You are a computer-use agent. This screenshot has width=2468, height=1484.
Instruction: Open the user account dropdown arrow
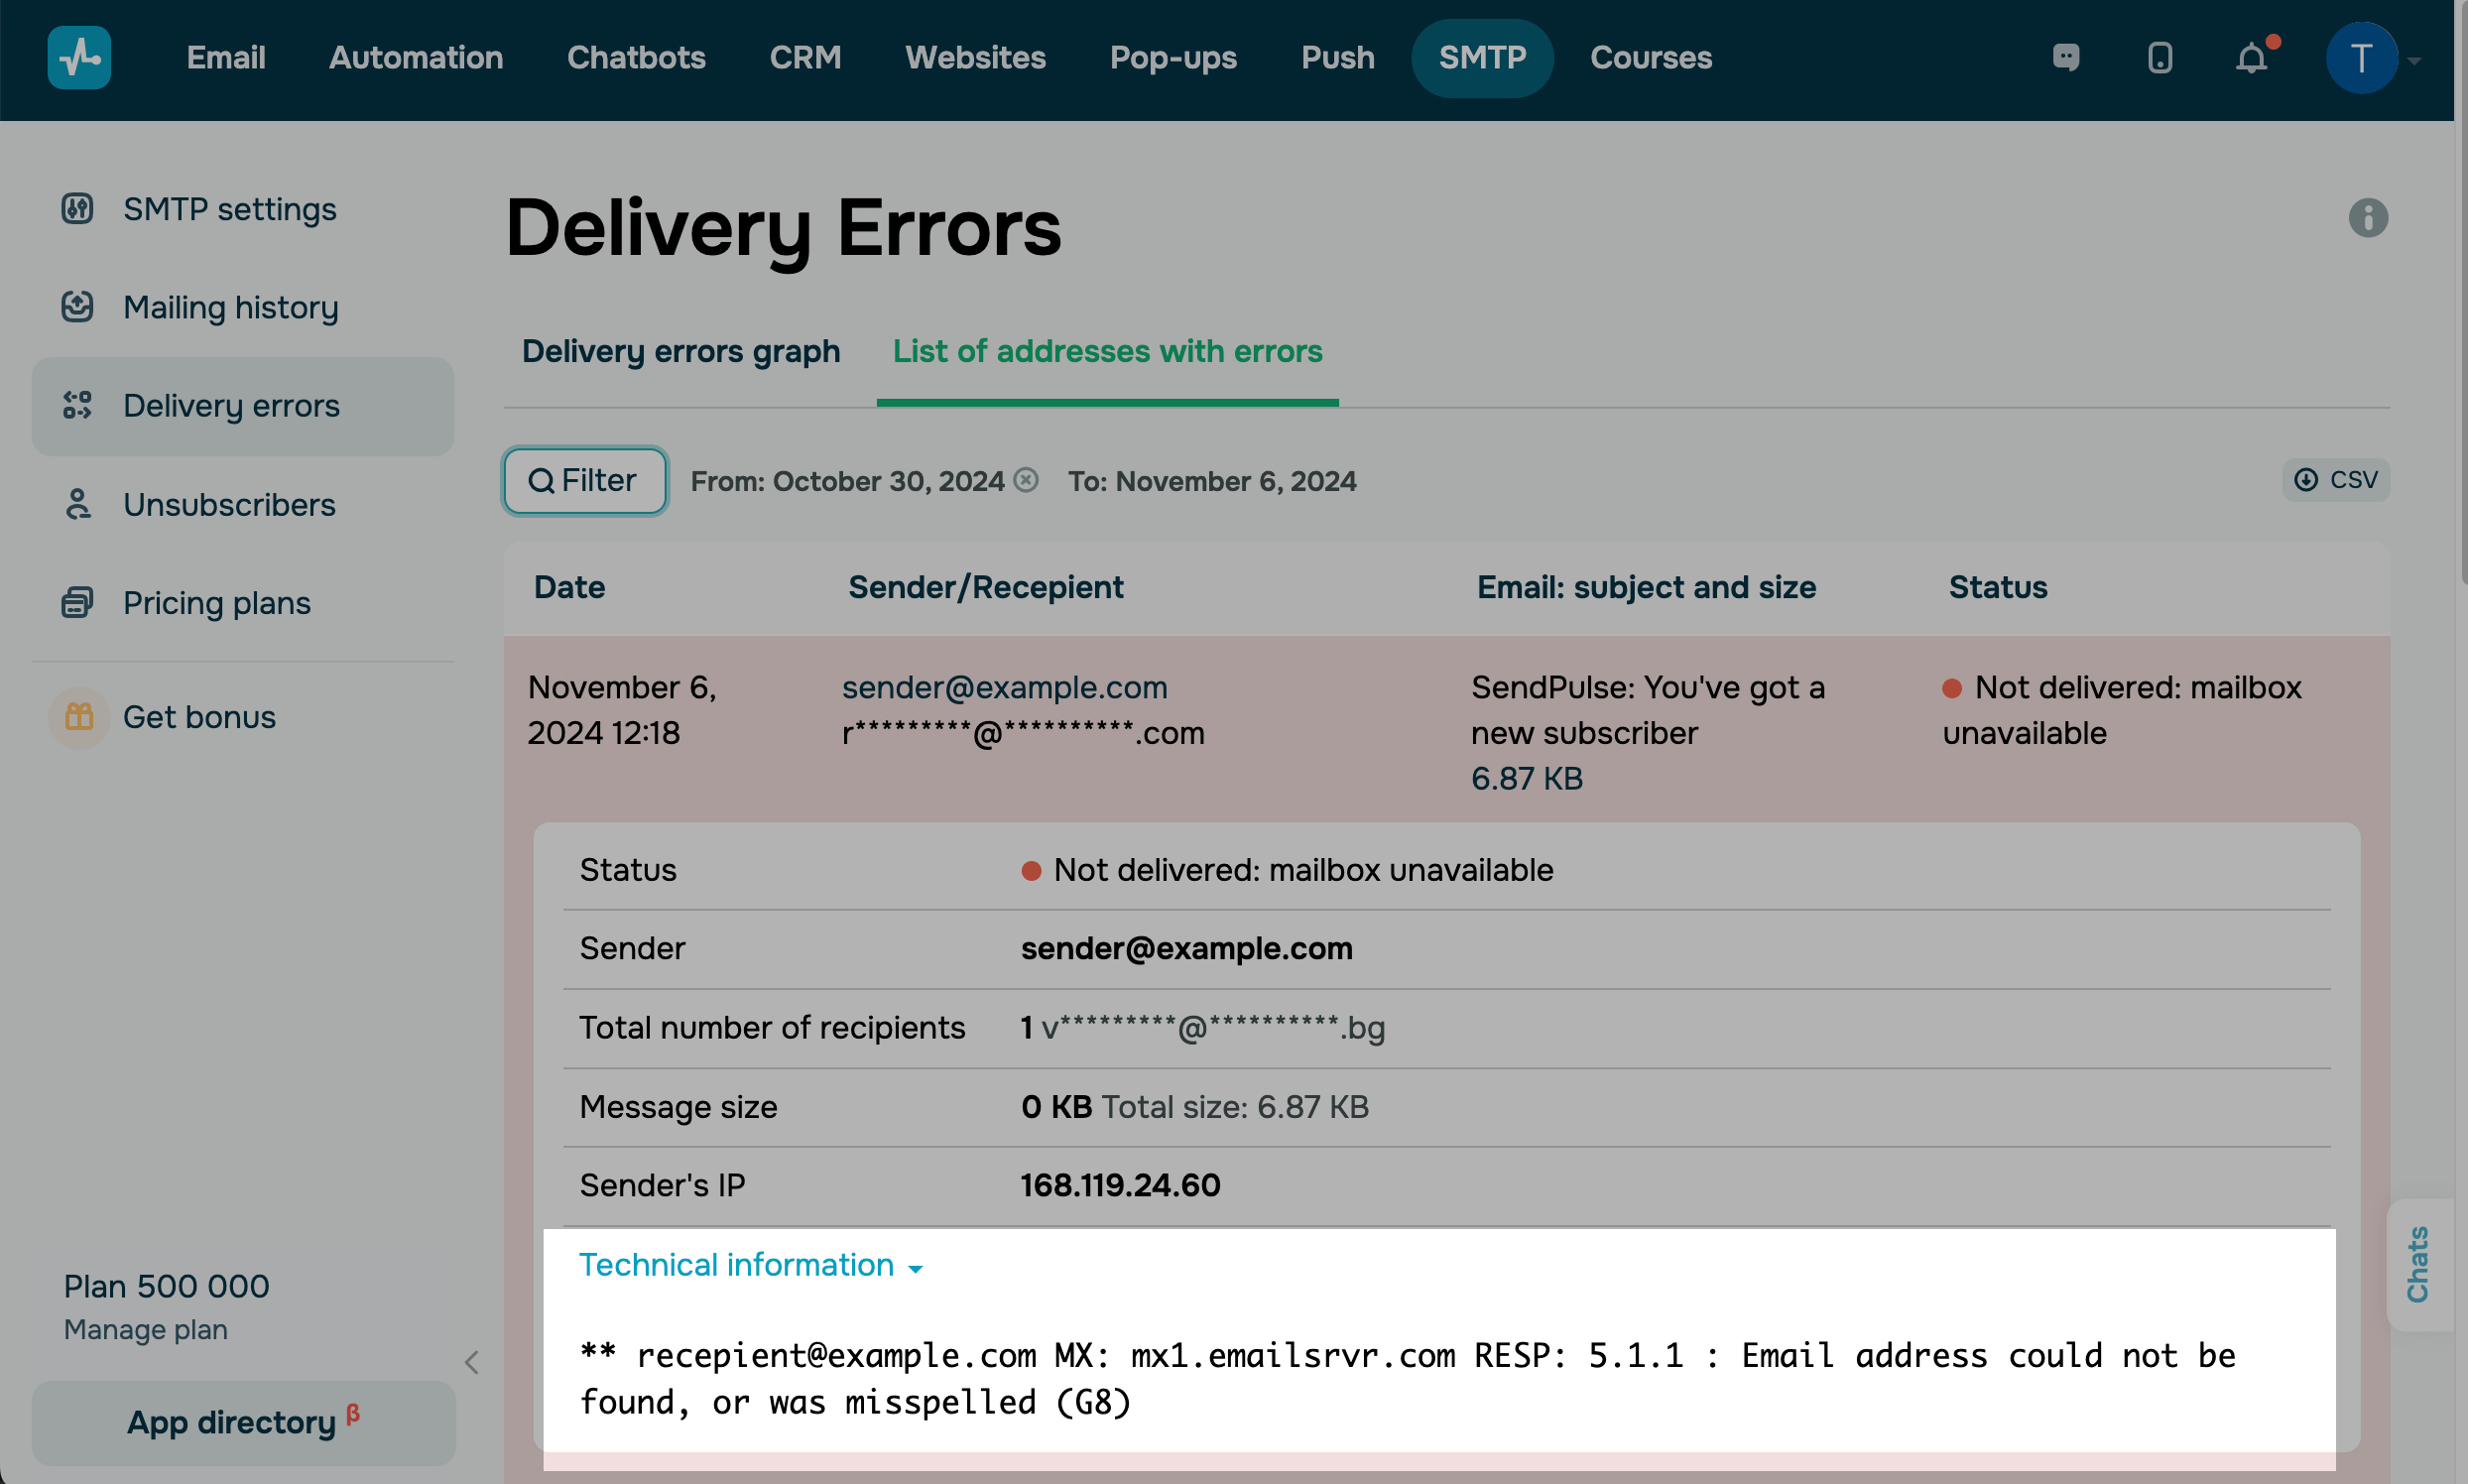coord(2414,60)
